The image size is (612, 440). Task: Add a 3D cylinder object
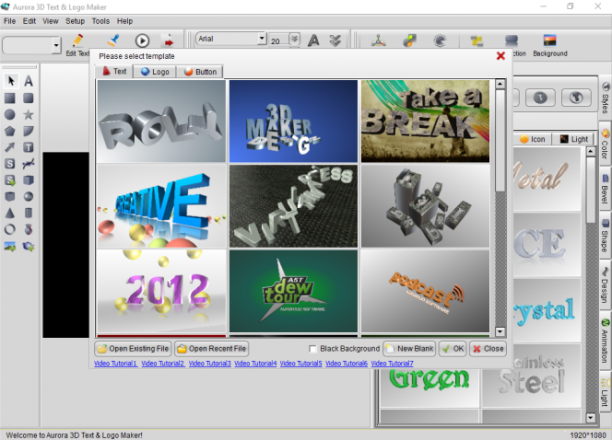coord(28,213)
